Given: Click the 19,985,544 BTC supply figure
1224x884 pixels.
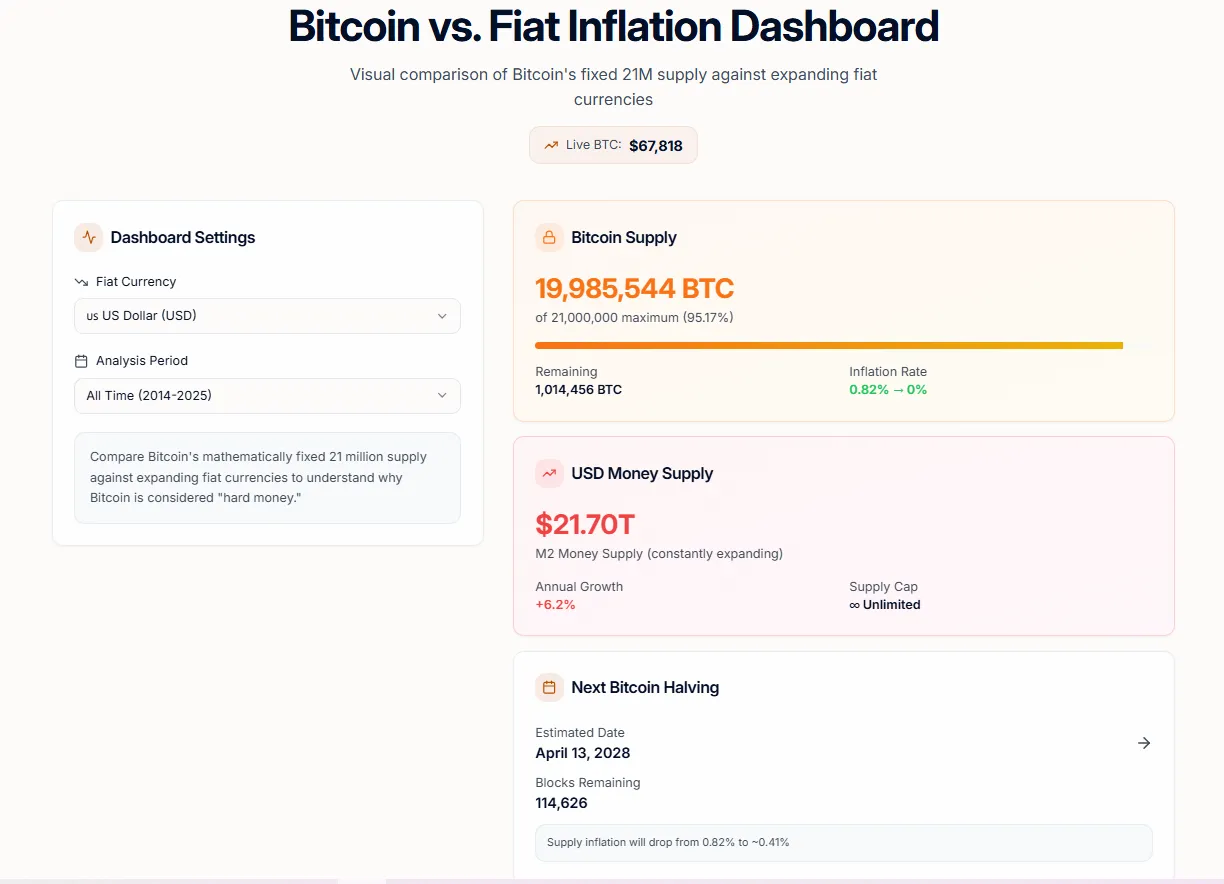Looking at the screenshot, I should (x=634, y=289).
